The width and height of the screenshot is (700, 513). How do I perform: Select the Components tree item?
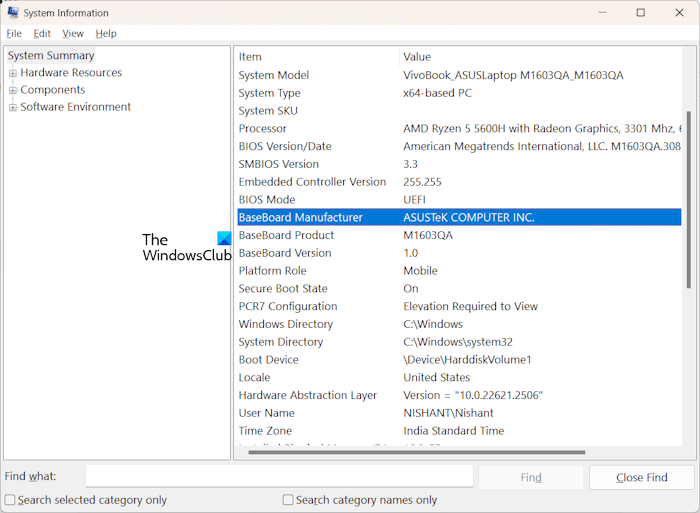pos(53,90)
